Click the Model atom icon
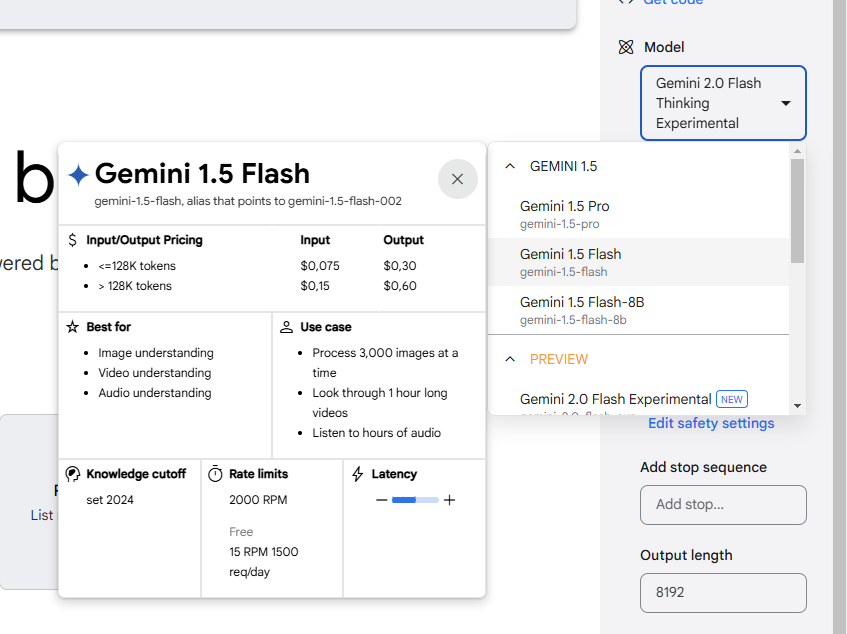The width and height of the screenshot is (847, 634). (626, 47)
